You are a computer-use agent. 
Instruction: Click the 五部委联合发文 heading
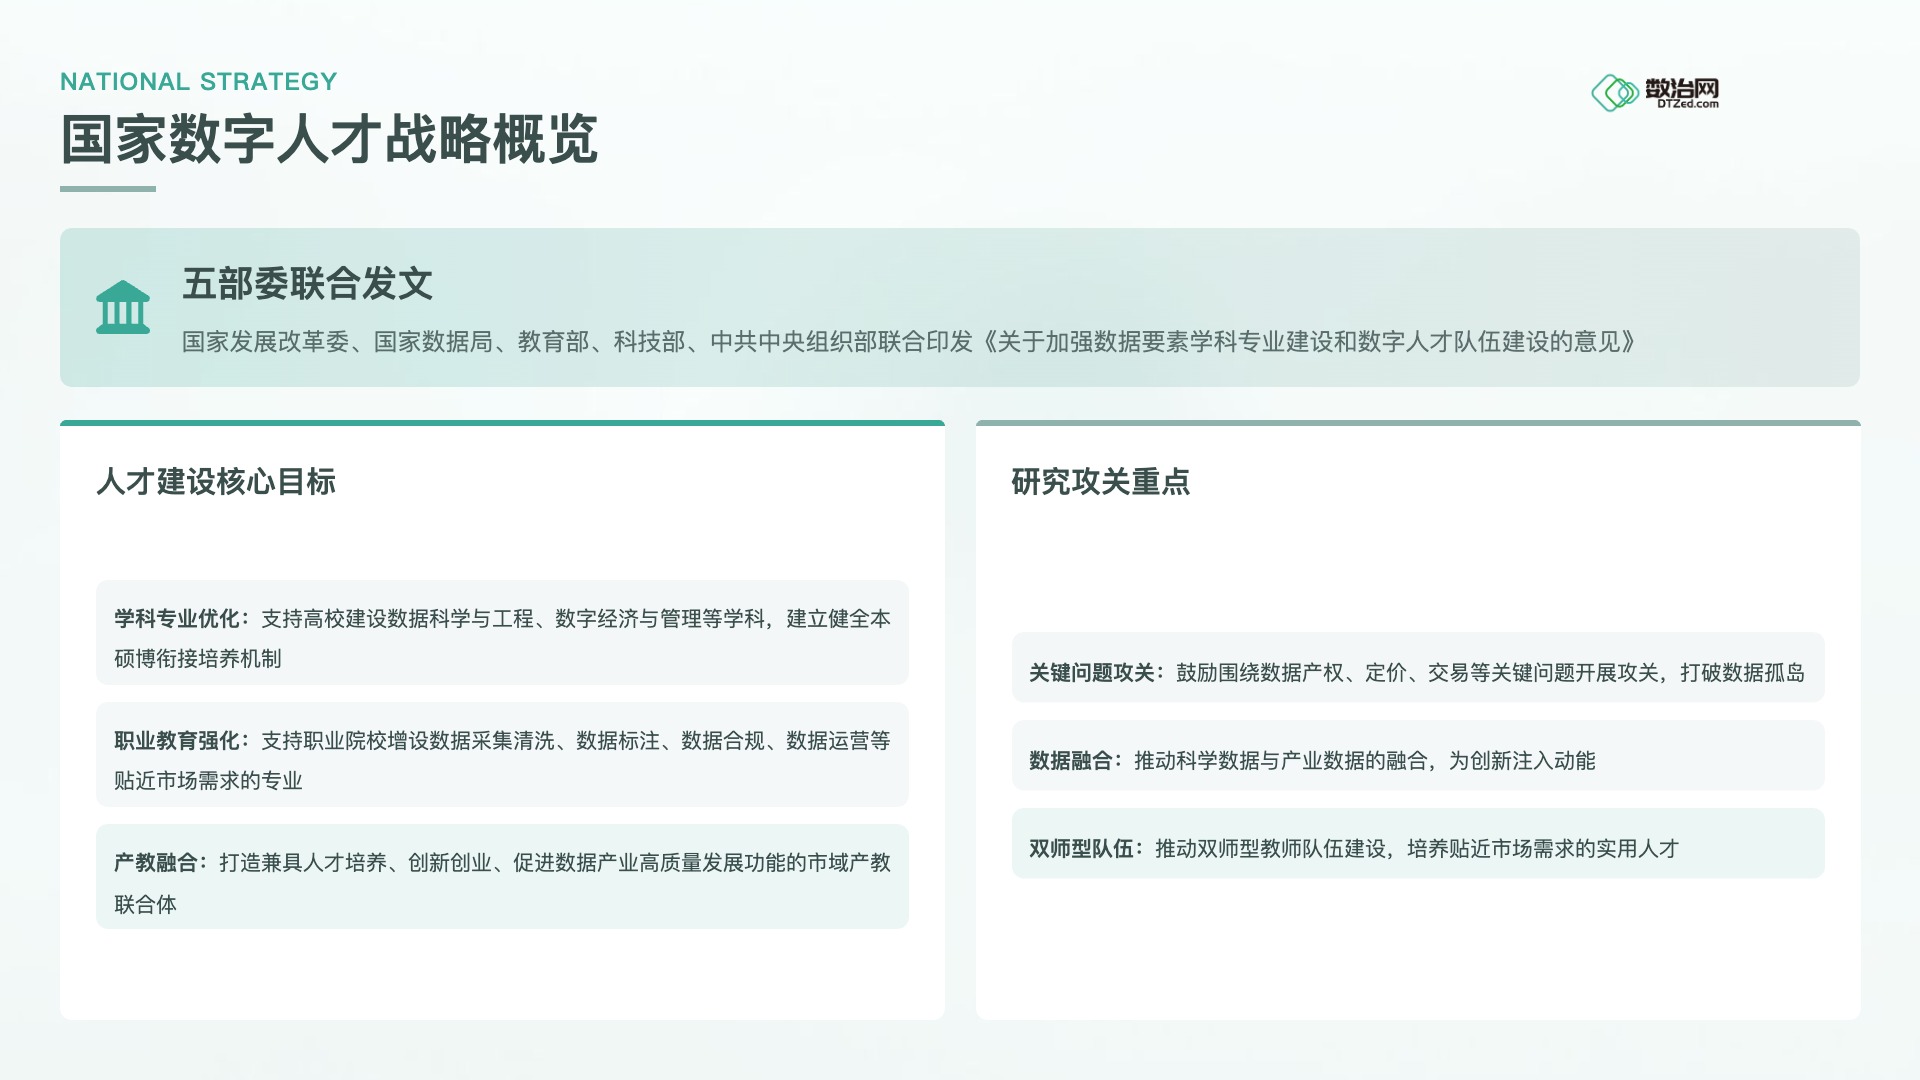point(307,284)
